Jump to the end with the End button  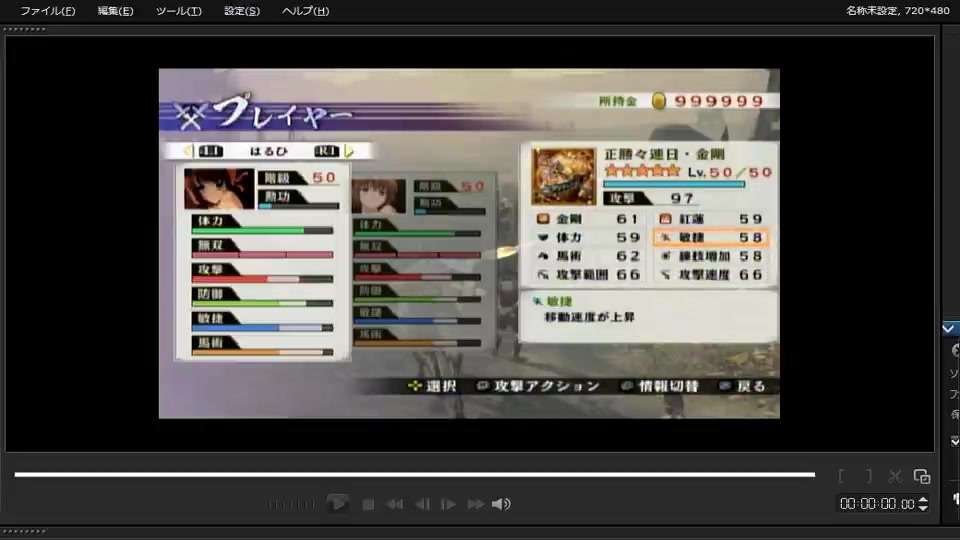click(x=476, y=504)
